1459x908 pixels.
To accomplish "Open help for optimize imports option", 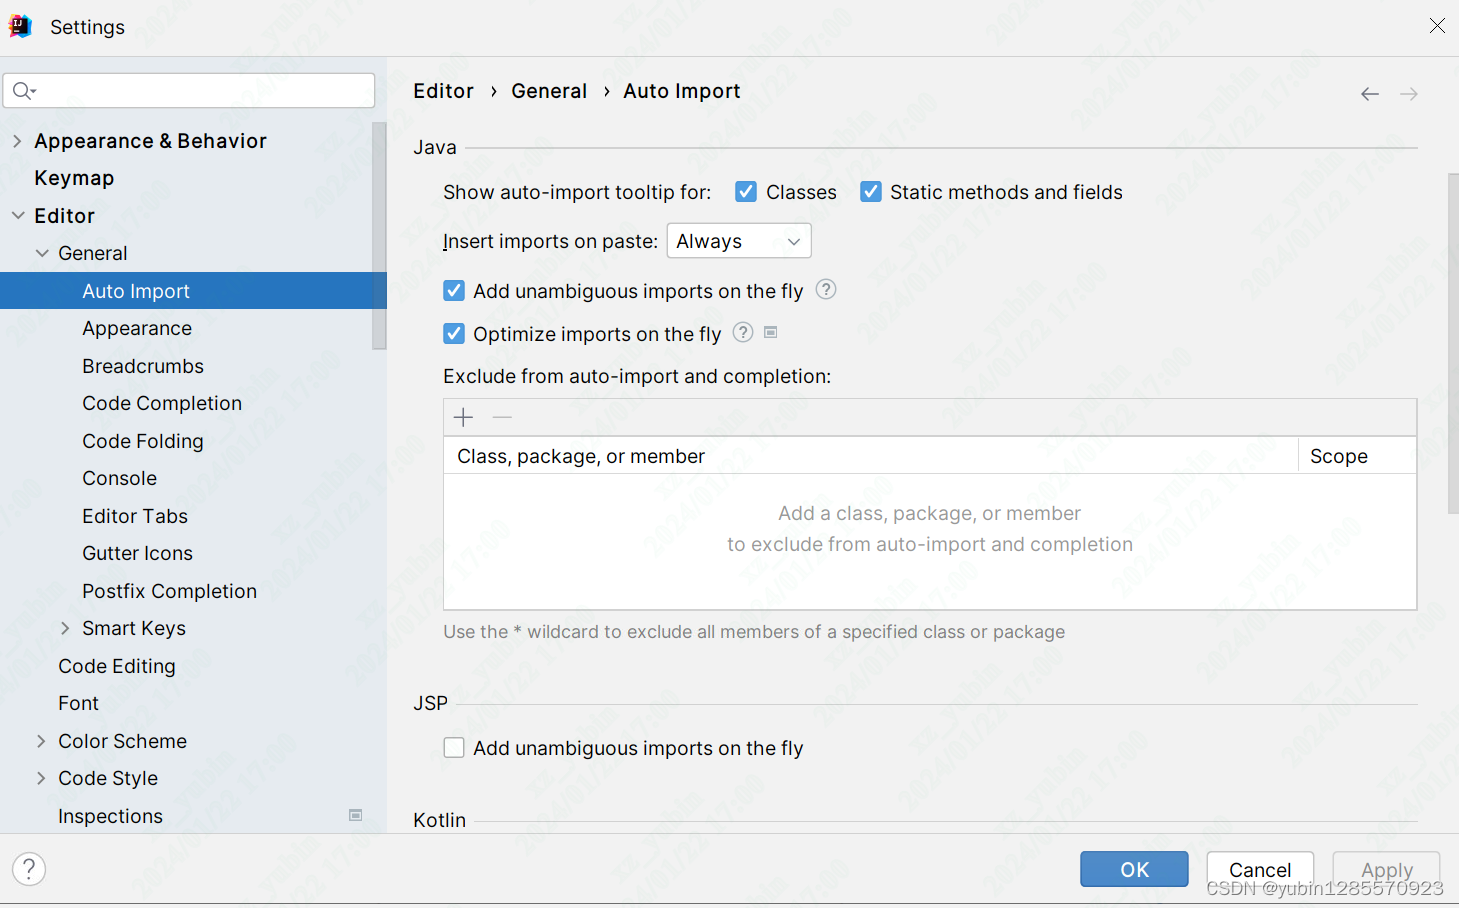I will [742, 333].
